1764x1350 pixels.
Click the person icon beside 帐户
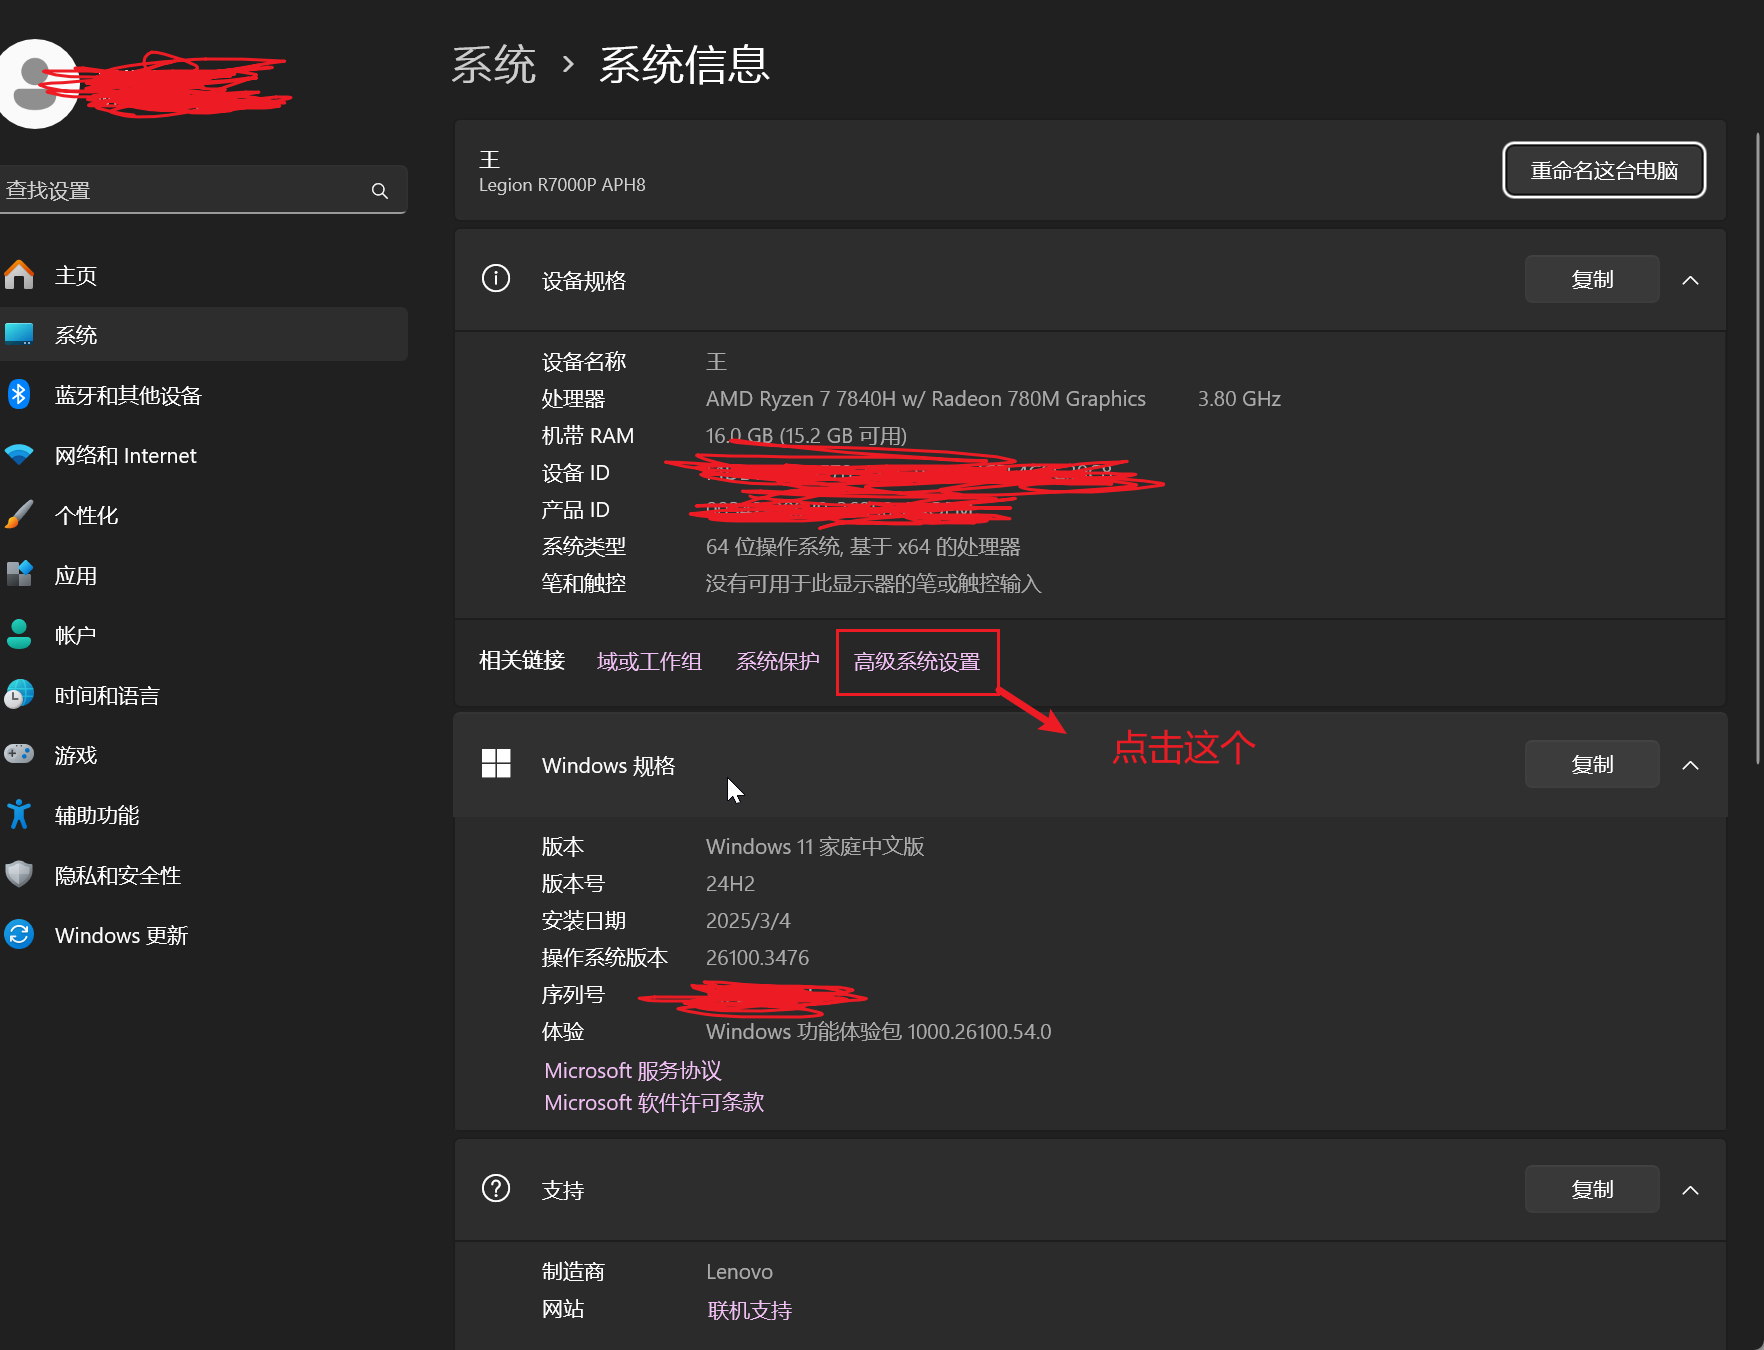click(x=19, y=634)
